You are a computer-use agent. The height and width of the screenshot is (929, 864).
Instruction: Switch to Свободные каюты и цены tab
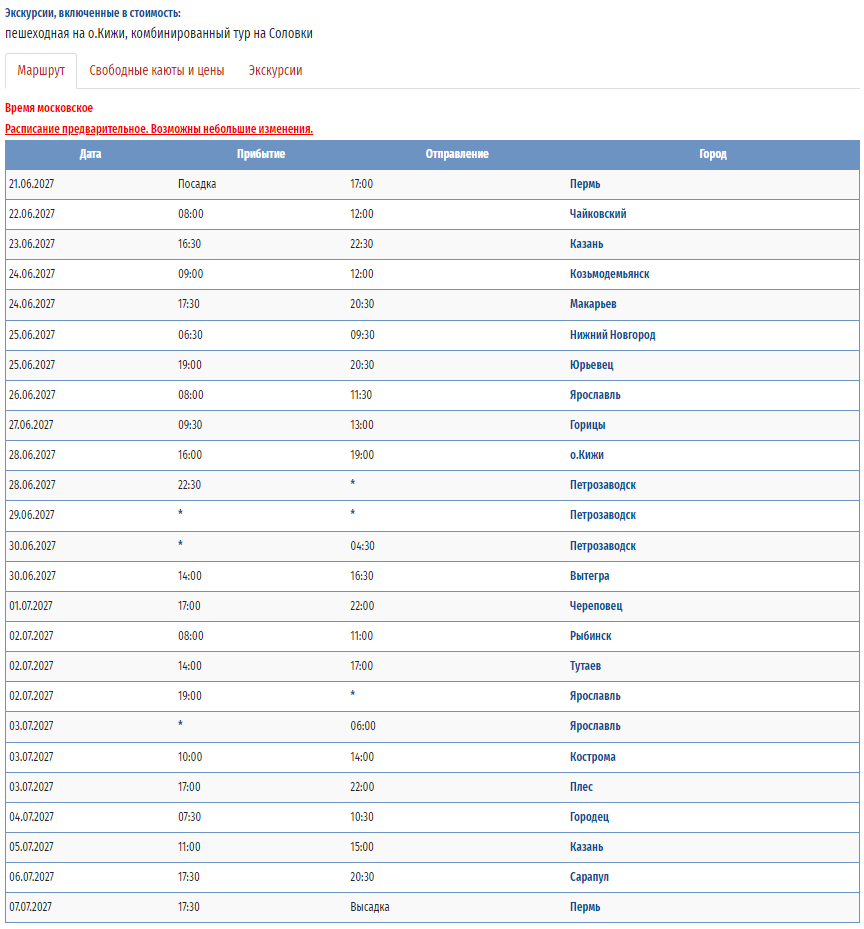pyautogui.click(x=156, y=71)
